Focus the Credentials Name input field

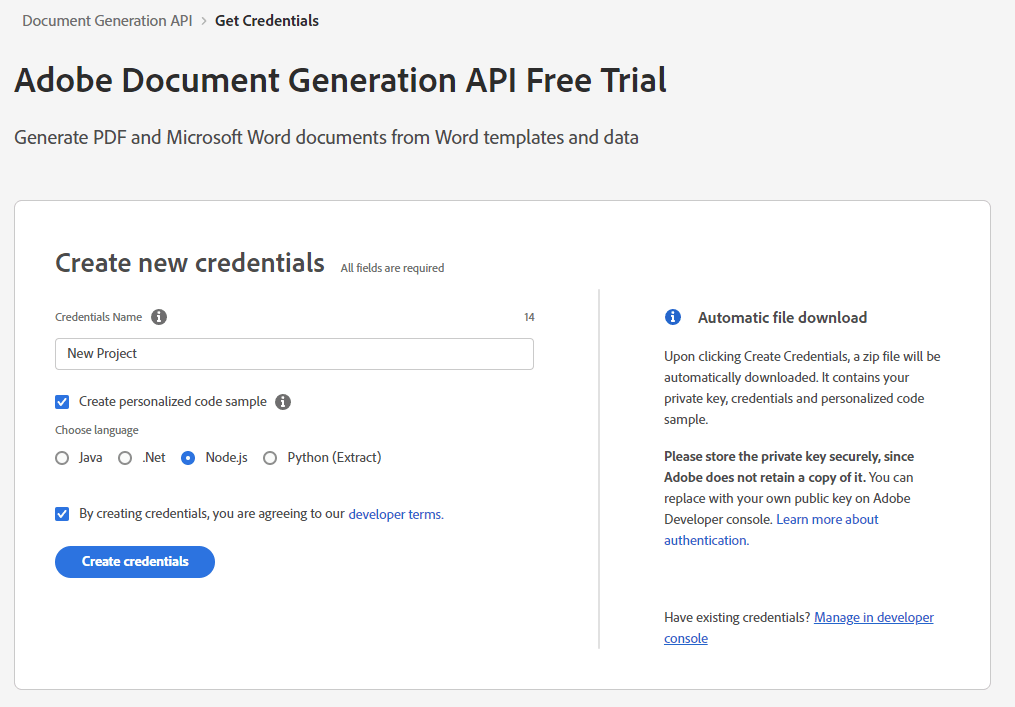pyautogui.click(x=295, y=354)
